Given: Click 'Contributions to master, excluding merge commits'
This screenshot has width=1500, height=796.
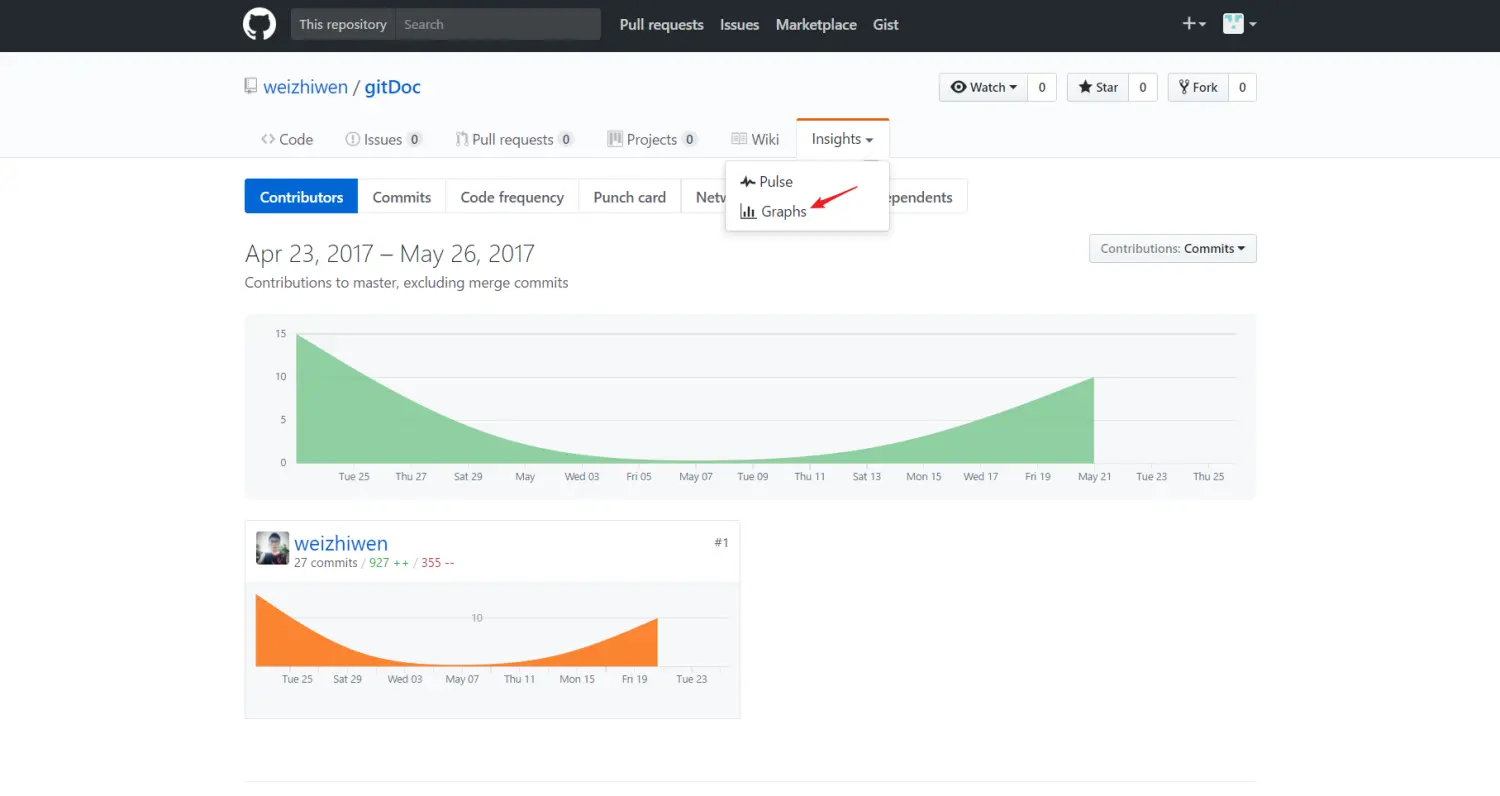Looking at the screenshot, I should coord(407,283).
